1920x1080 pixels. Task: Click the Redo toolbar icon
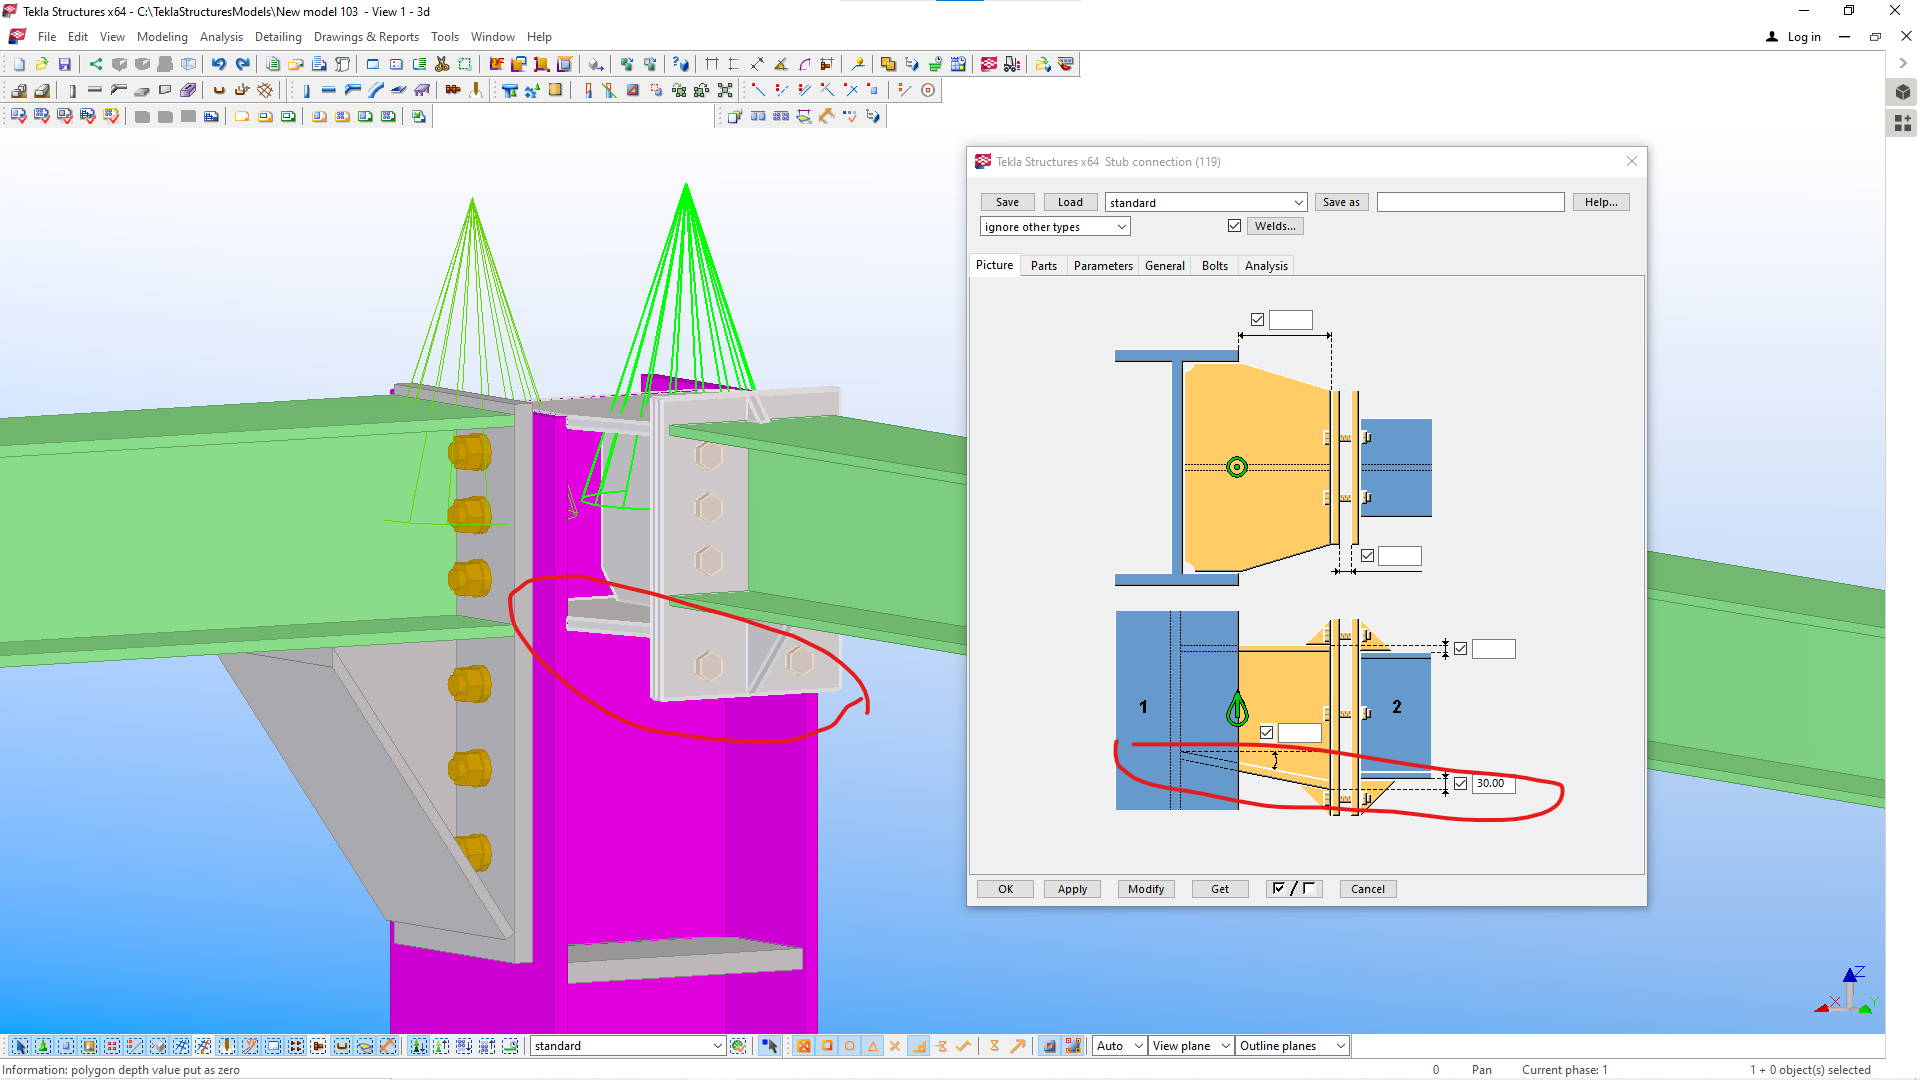[x=242, y=64]
